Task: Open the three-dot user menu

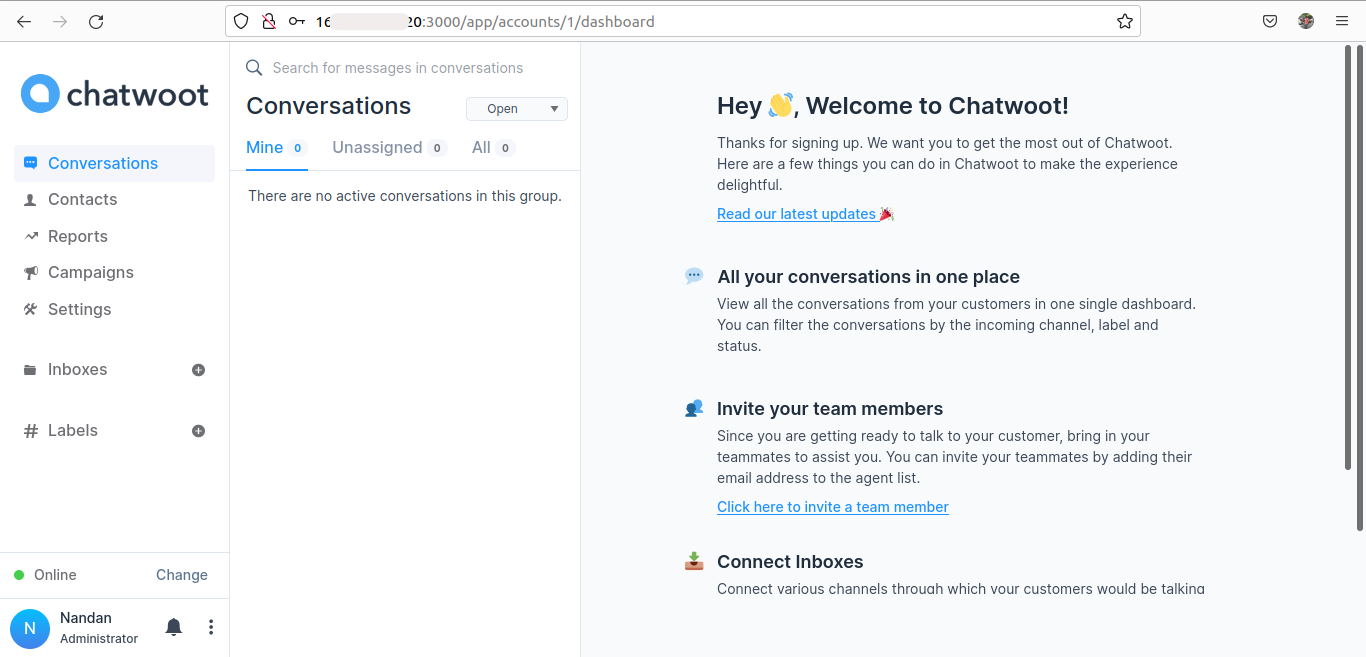Action: coord(210,627)
